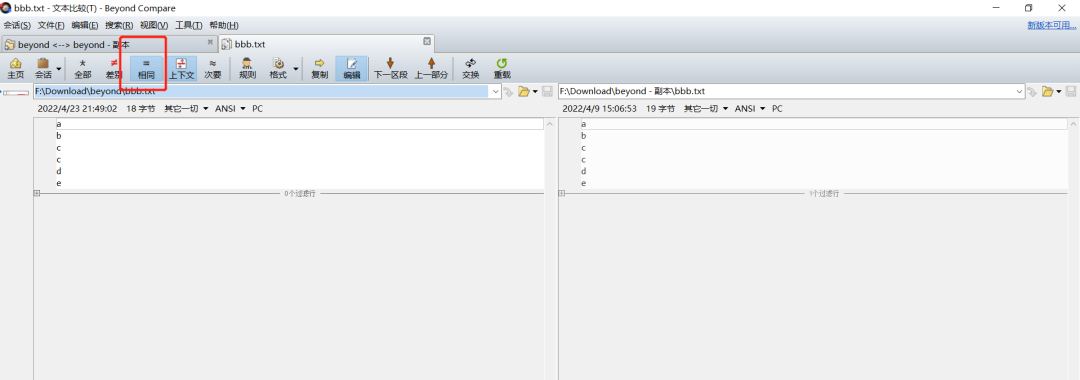Open the 主页 home toolbar icon

[x=15, y=68]
